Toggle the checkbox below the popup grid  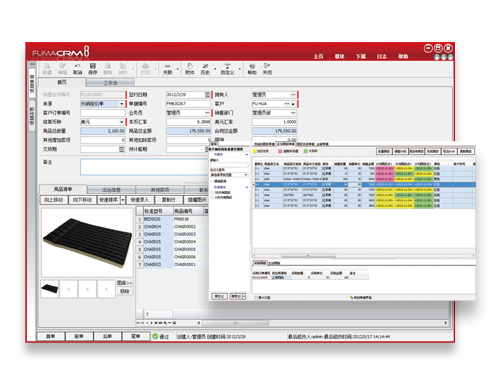coord(256,297)
